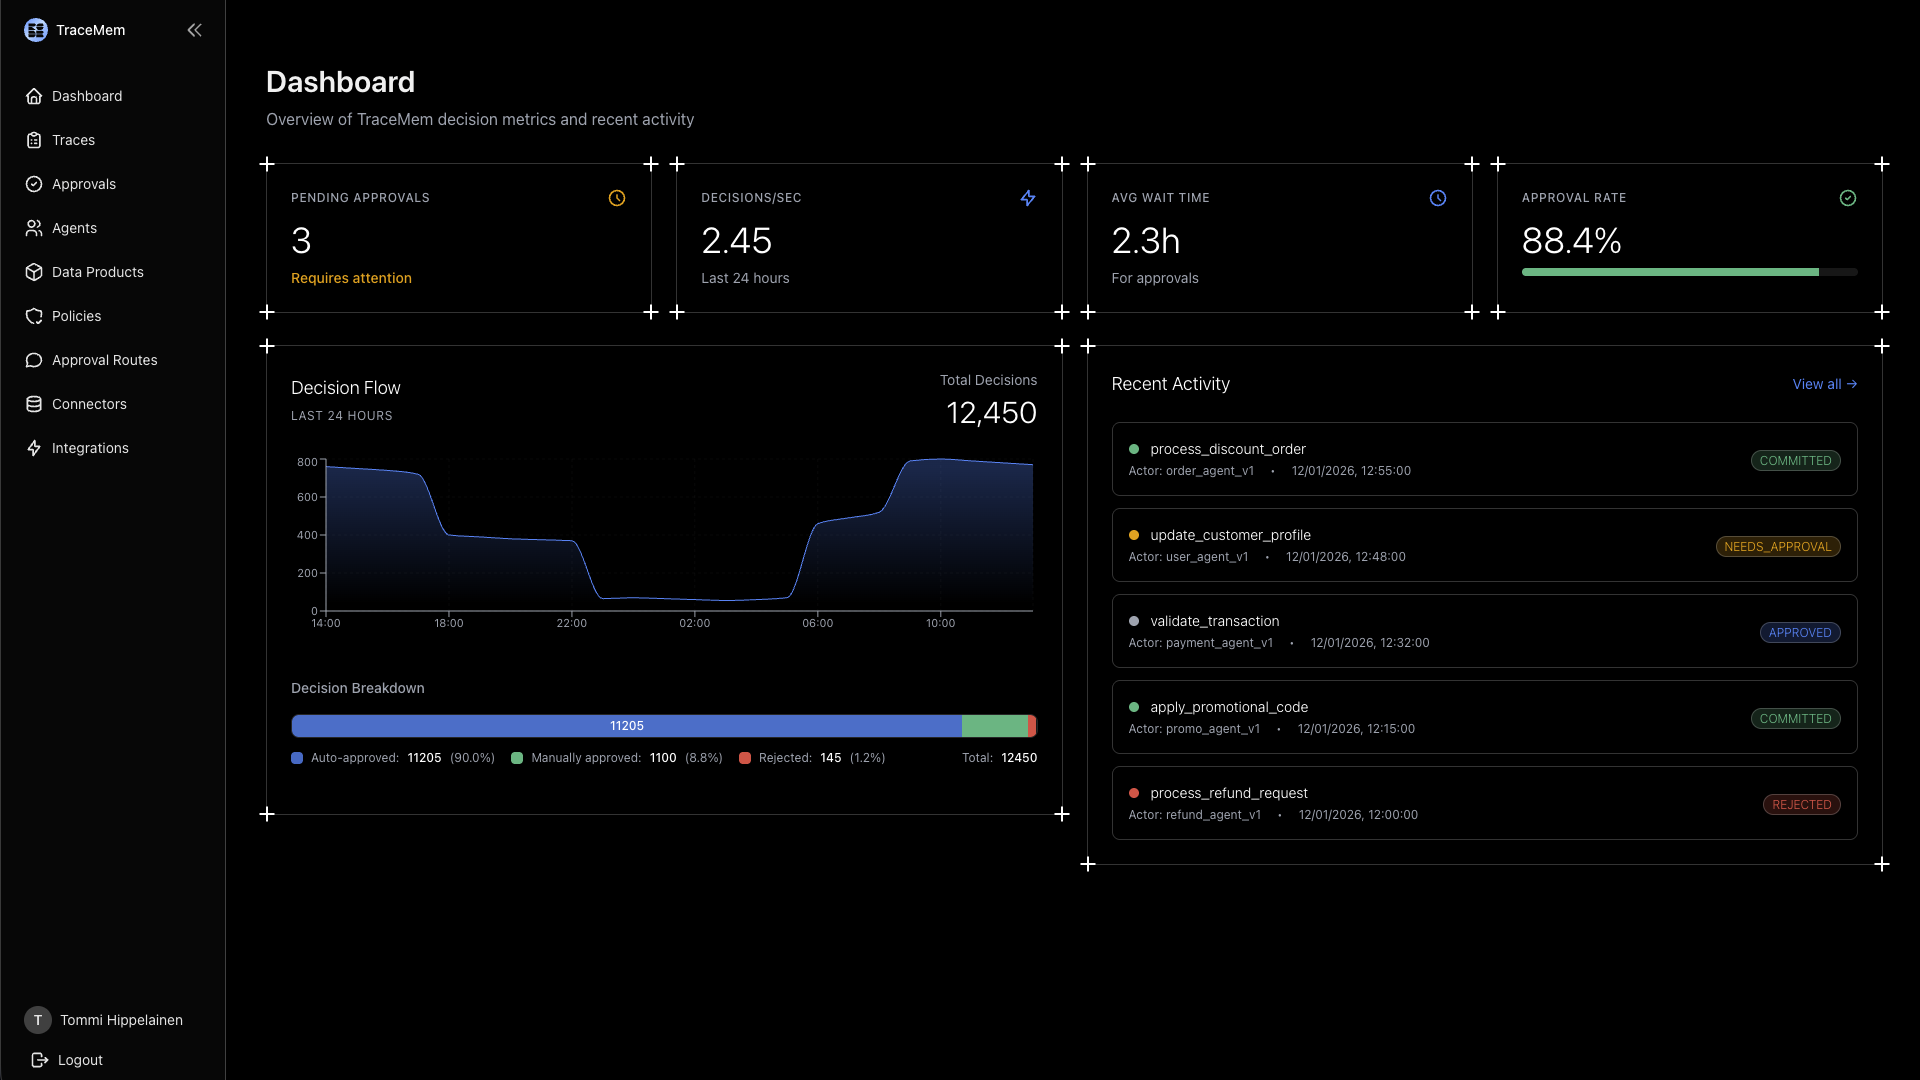Click the TraceMem logo icon
Image resolution: width=1920 pixels, height=1080 pixels.
[x=36, y=30]
